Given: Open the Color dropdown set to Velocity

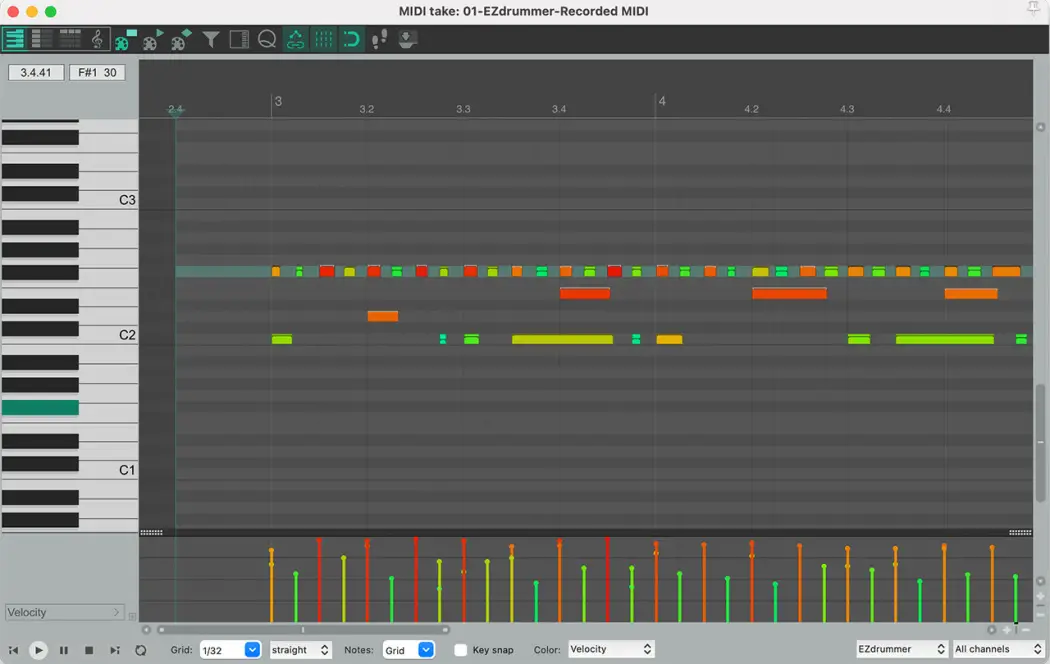Looking at the screenshot, I should 611,648.
